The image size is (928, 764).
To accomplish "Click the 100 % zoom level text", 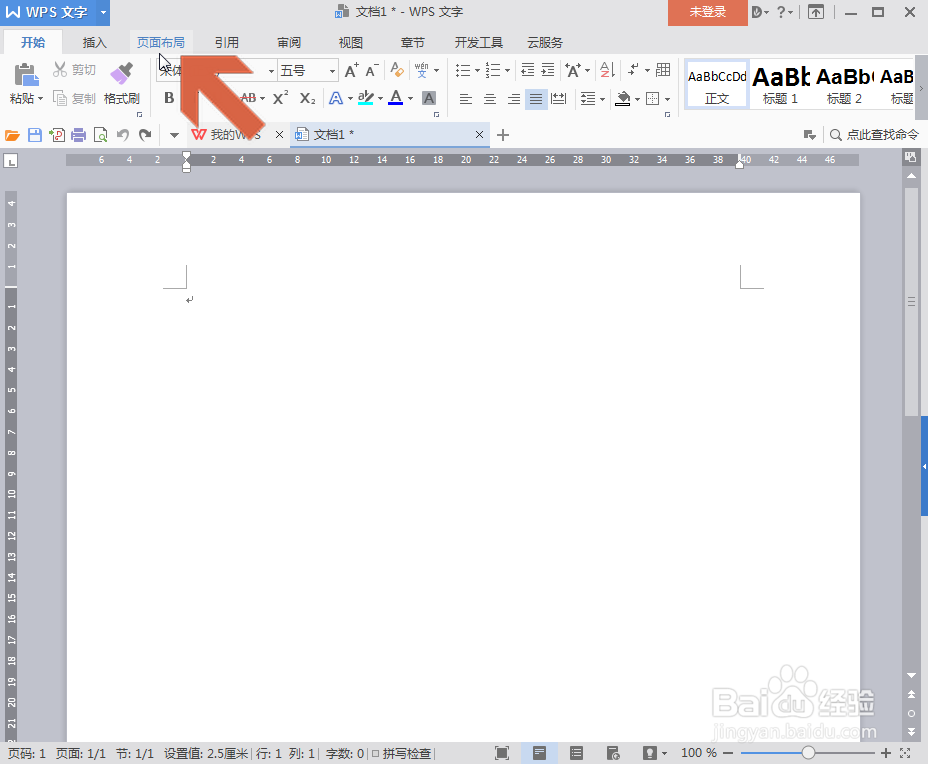I will (x=698, y=753).
